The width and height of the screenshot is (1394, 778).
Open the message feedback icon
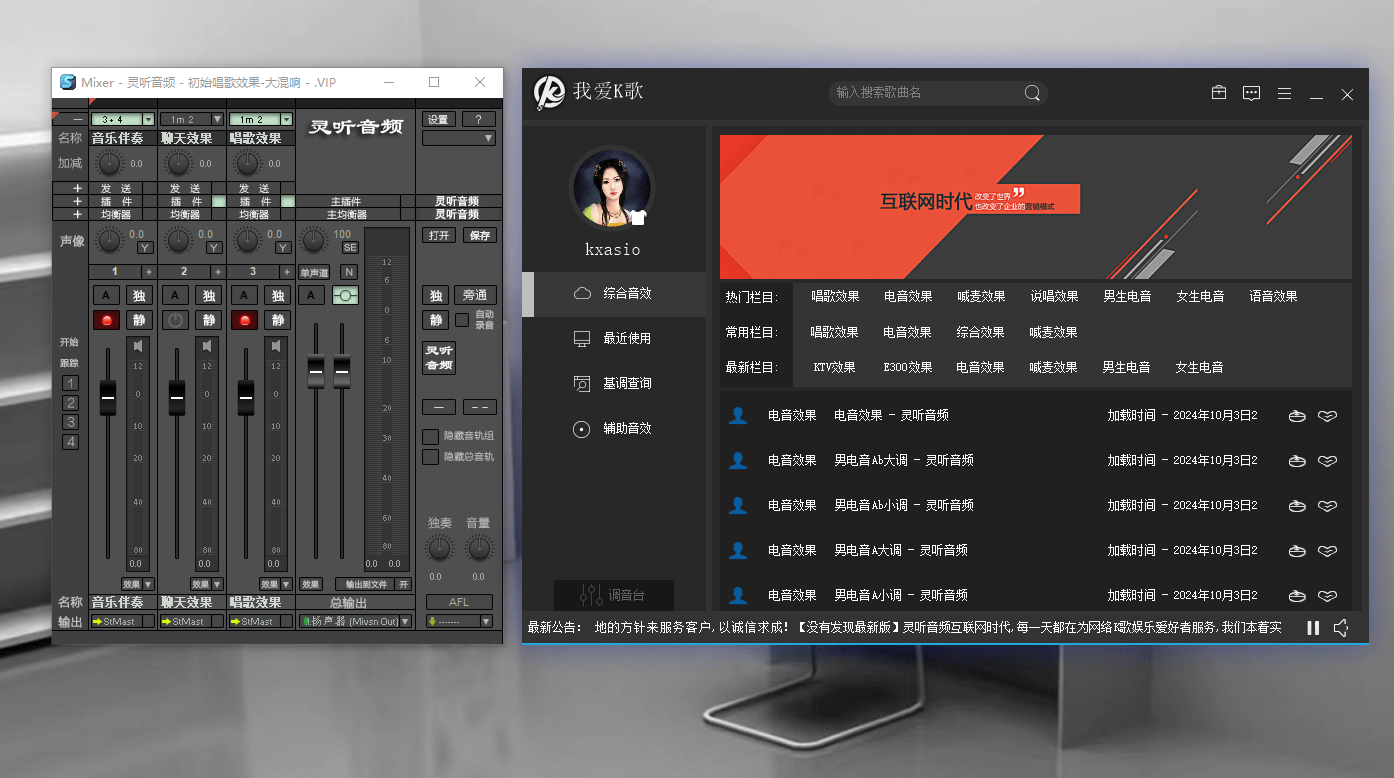pyautogui.click(x=1251, y=93)
